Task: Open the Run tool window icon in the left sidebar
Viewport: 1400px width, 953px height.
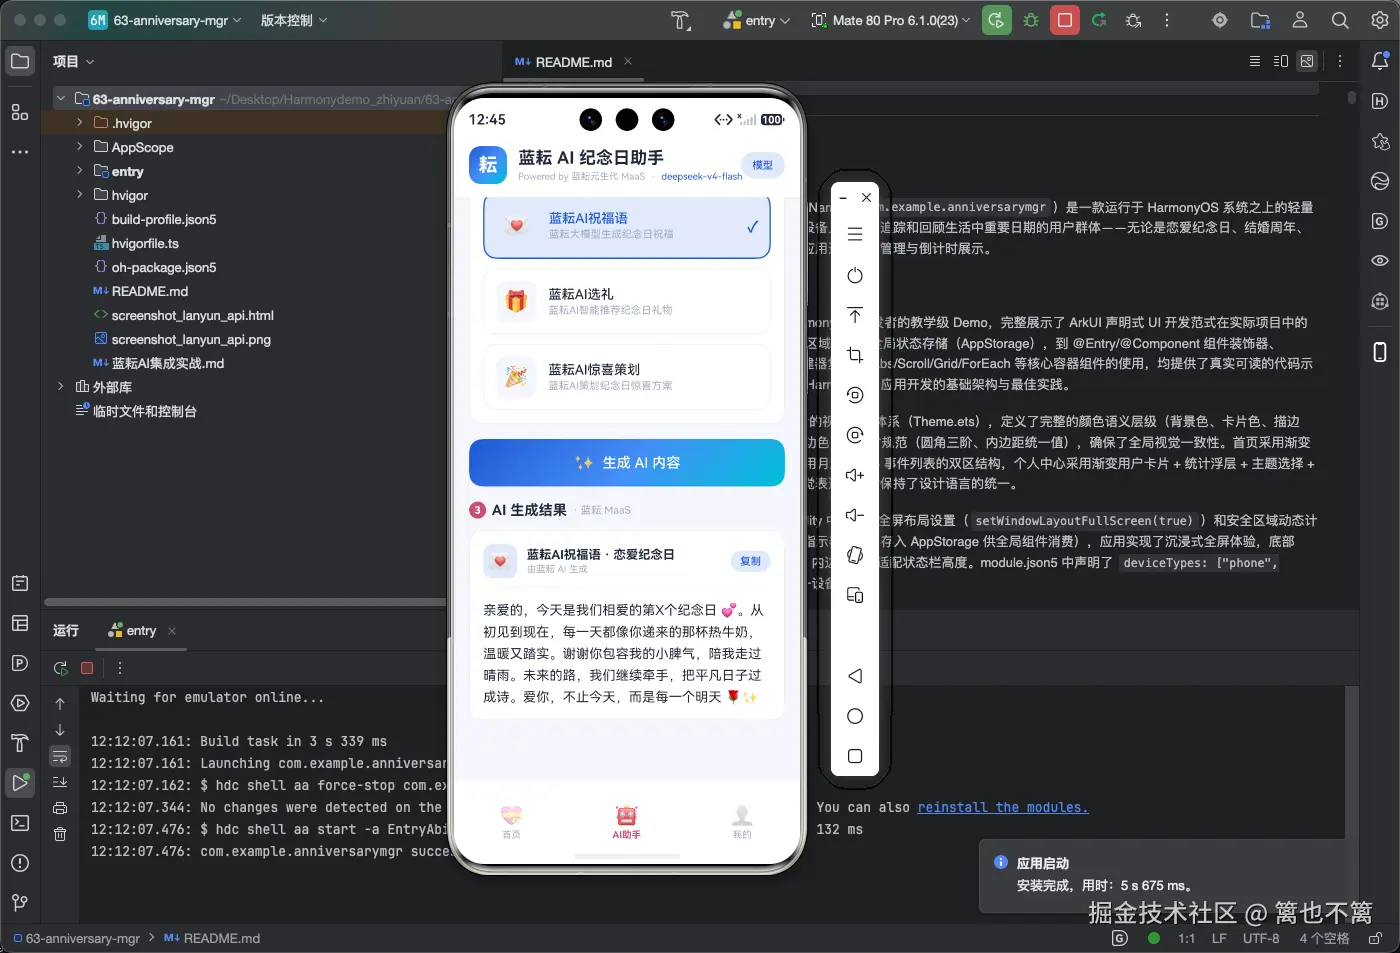Action: point(20,782)
